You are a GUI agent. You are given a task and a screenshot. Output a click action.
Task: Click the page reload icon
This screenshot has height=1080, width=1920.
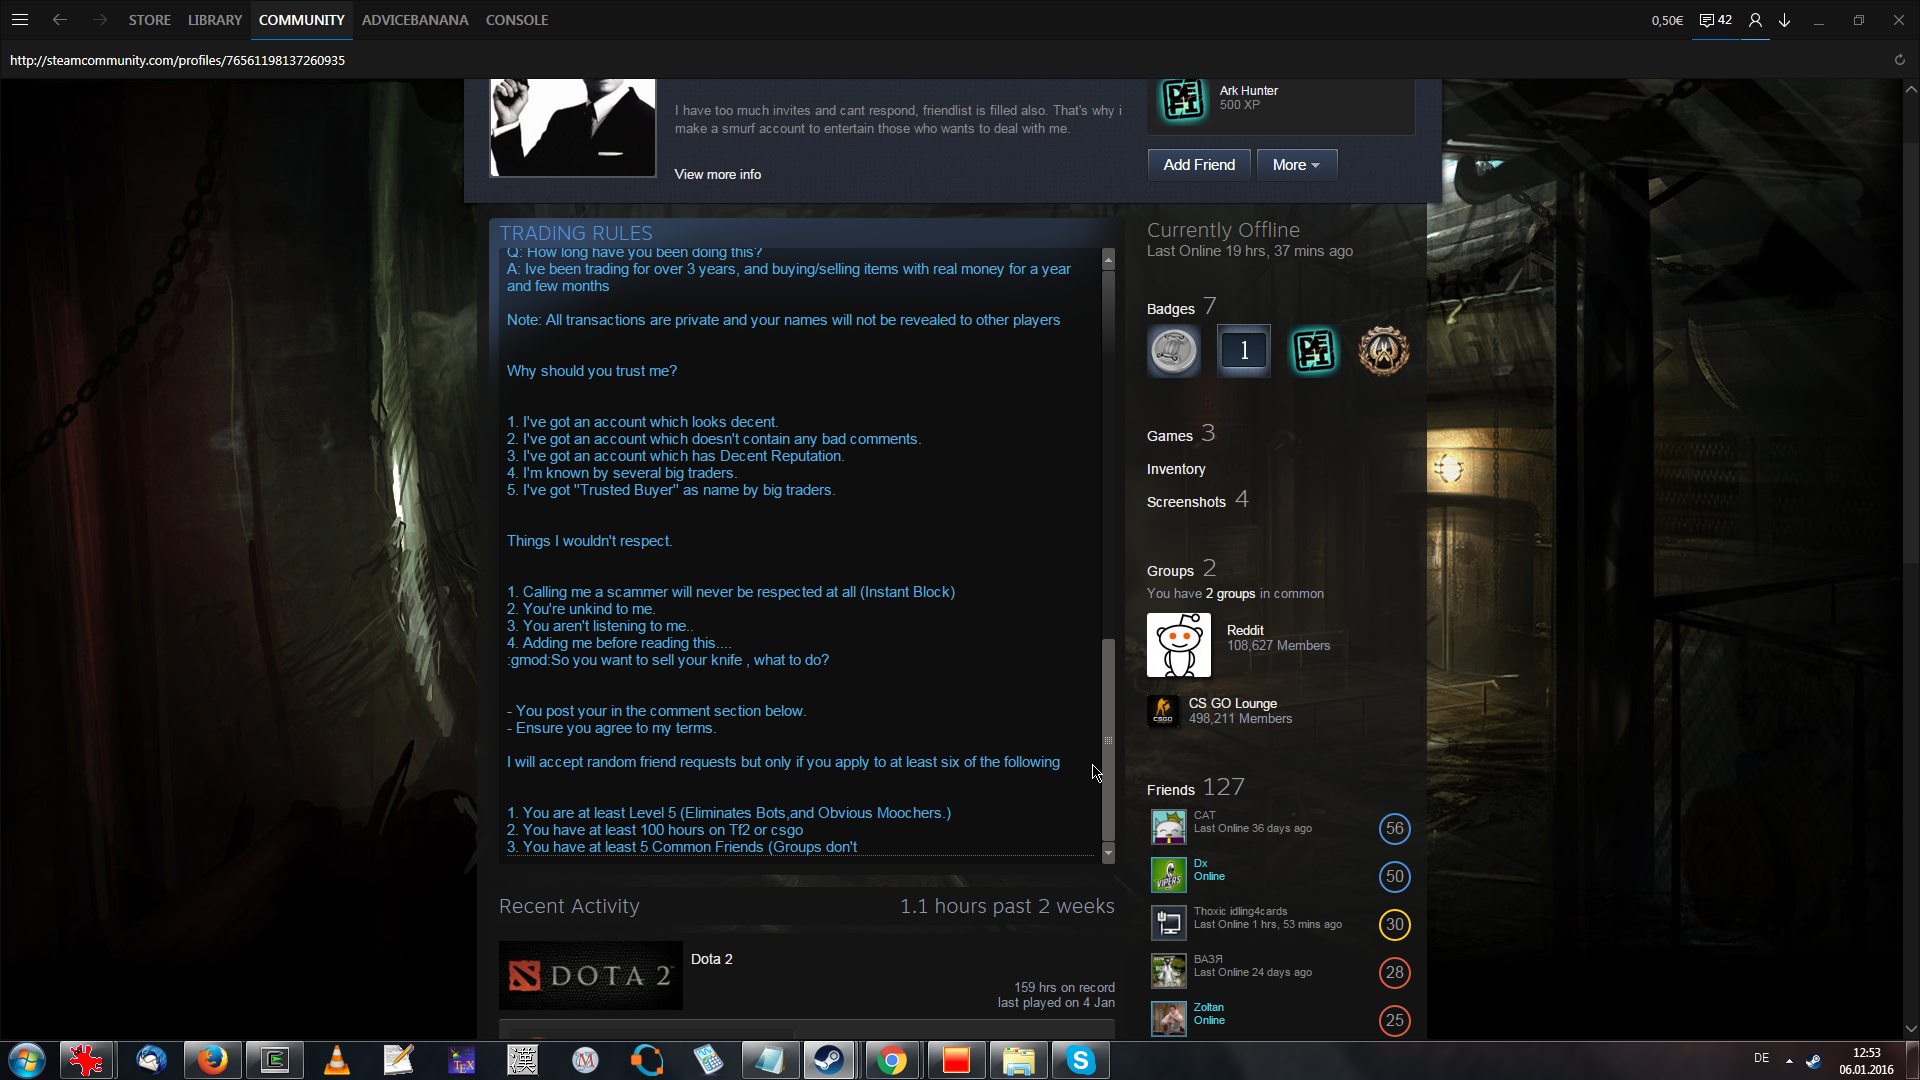pos(1899,60)
